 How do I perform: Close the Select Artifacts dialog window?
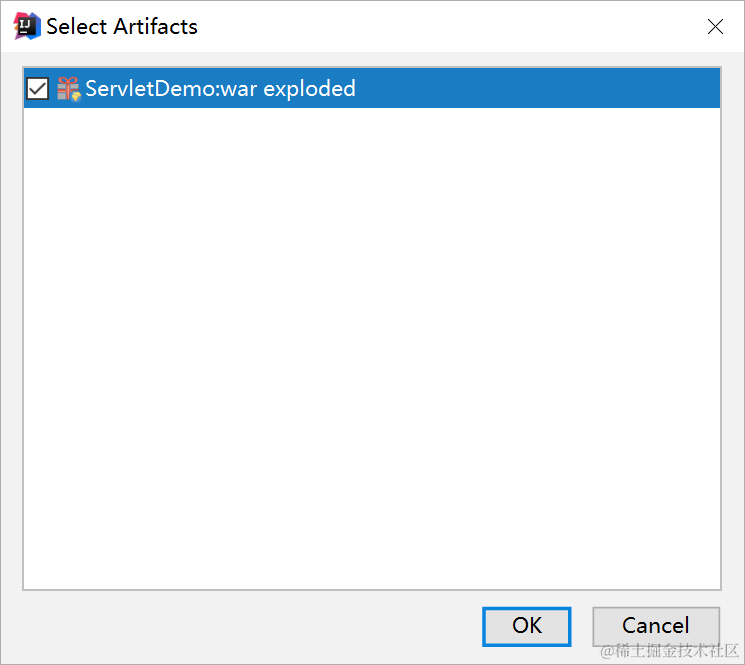tap(715, 27)
